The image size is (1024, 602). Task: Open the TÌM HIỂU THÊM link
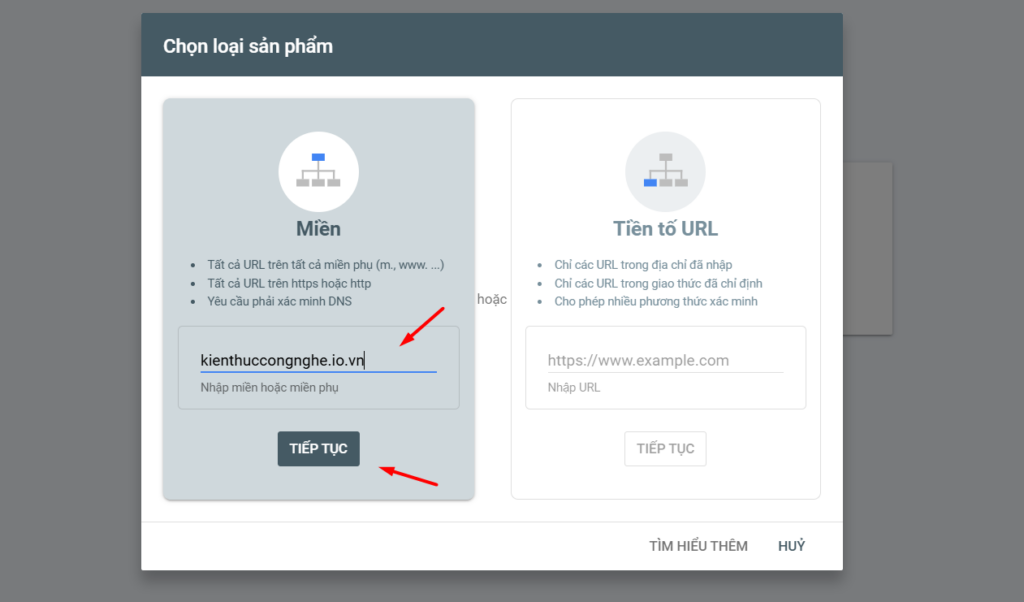click(698, 546)
